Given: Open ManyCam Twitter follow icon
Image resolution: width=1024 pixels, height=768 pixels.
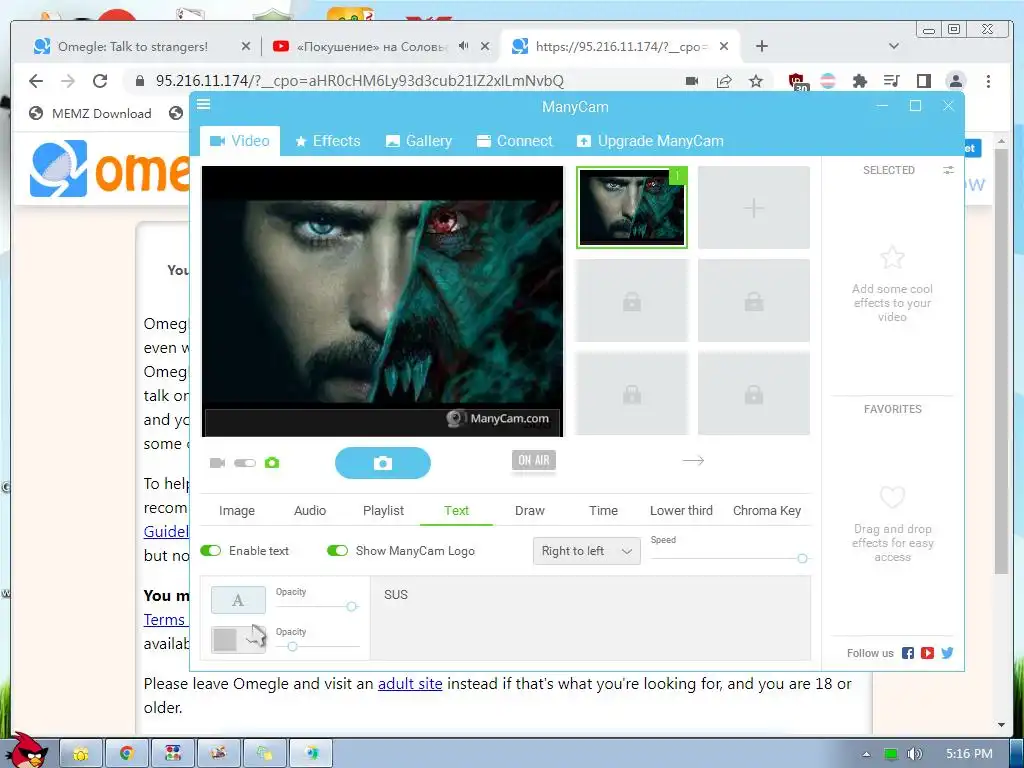Looking at the screenshot, I should click(x=948, y=653).
